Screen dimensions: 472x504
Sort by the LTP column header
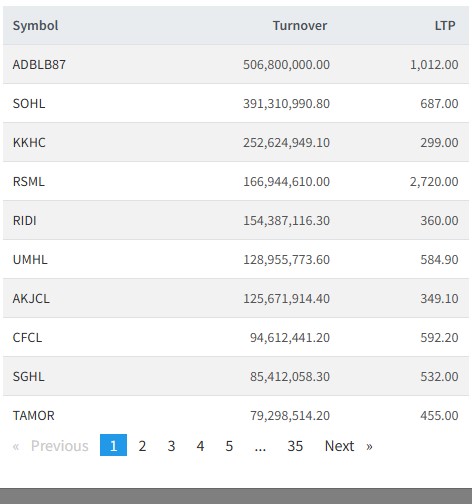[445, 26]
